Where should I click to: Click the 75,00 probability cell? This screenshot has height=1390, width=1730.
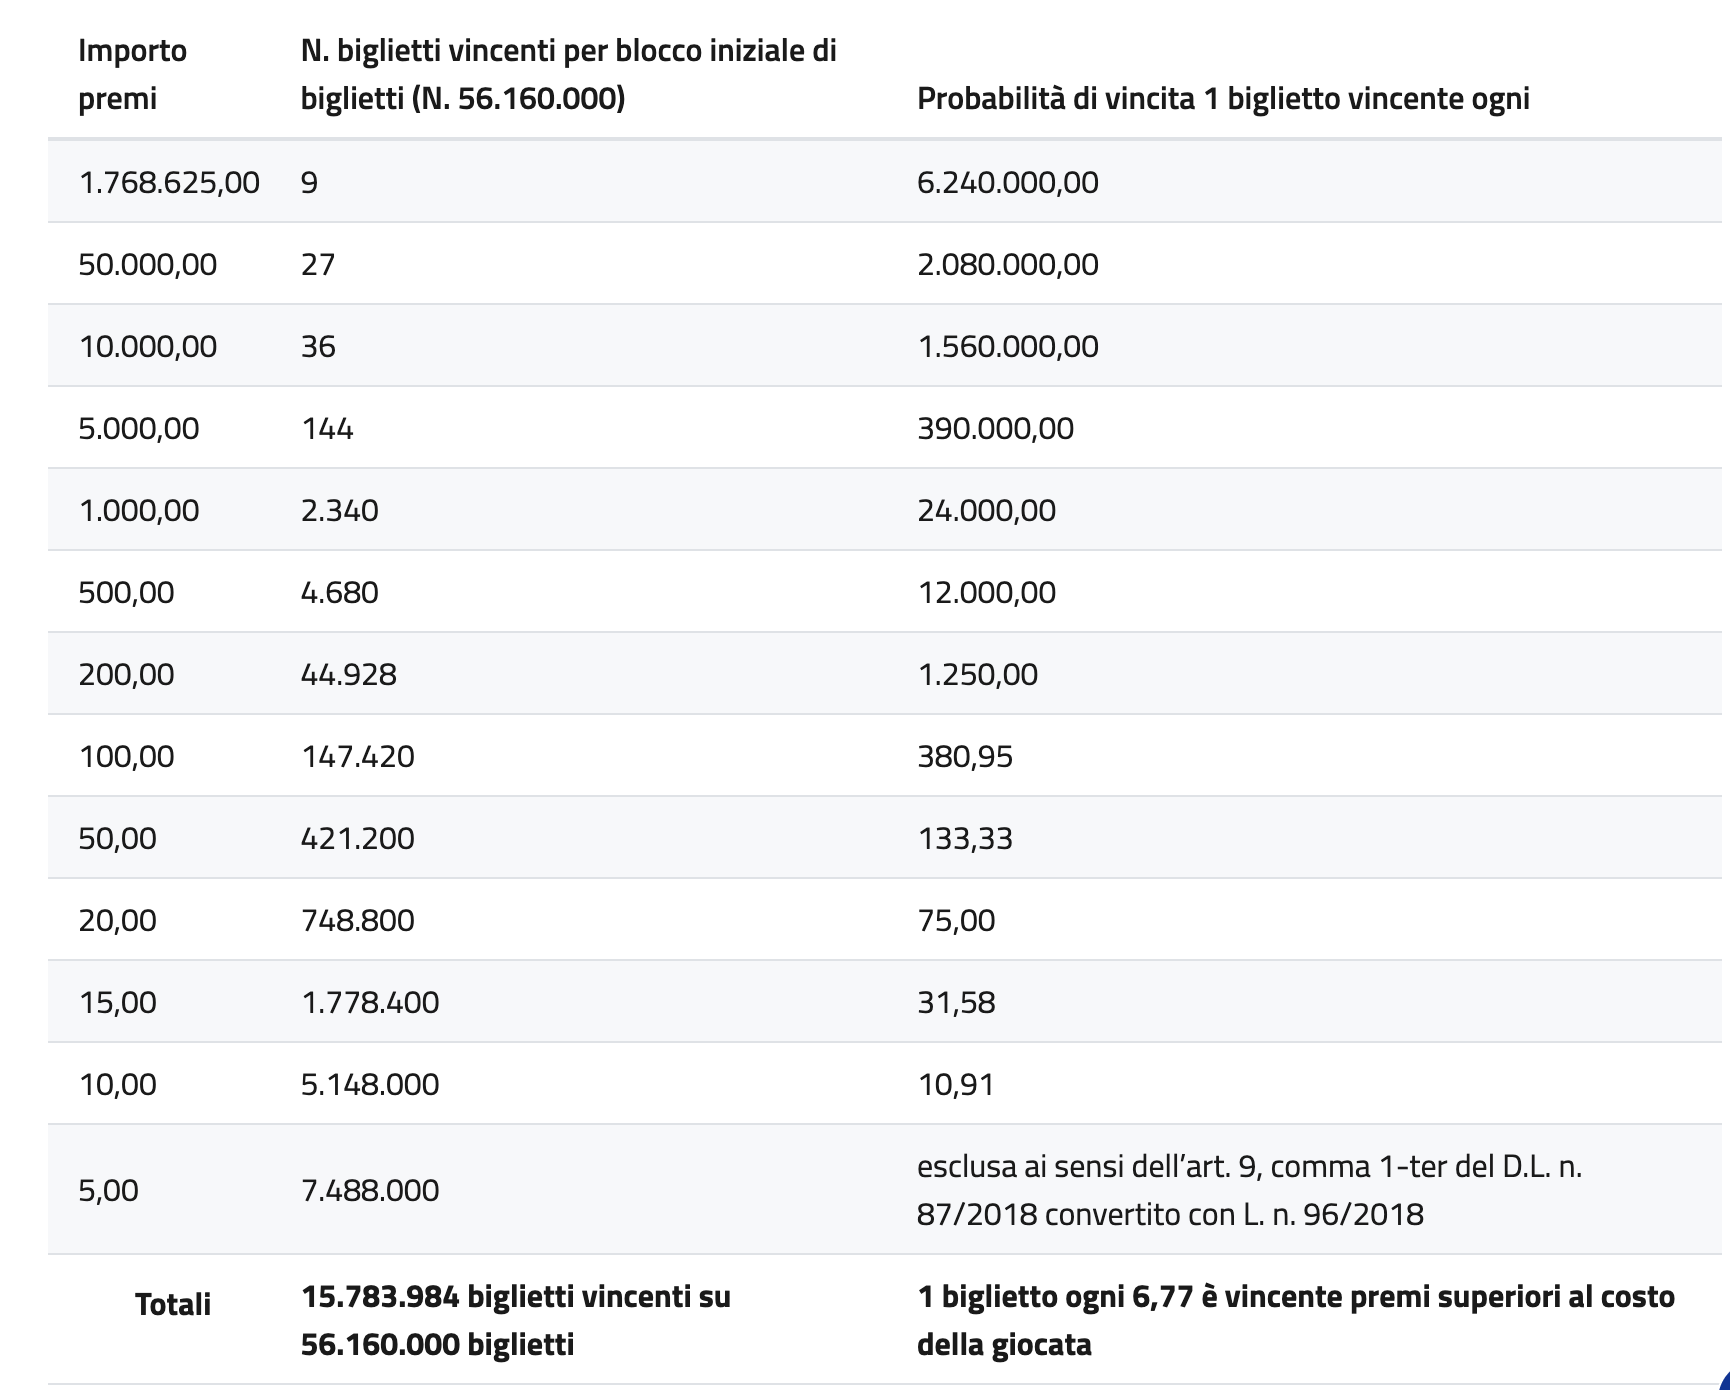(x=956, y=920)
